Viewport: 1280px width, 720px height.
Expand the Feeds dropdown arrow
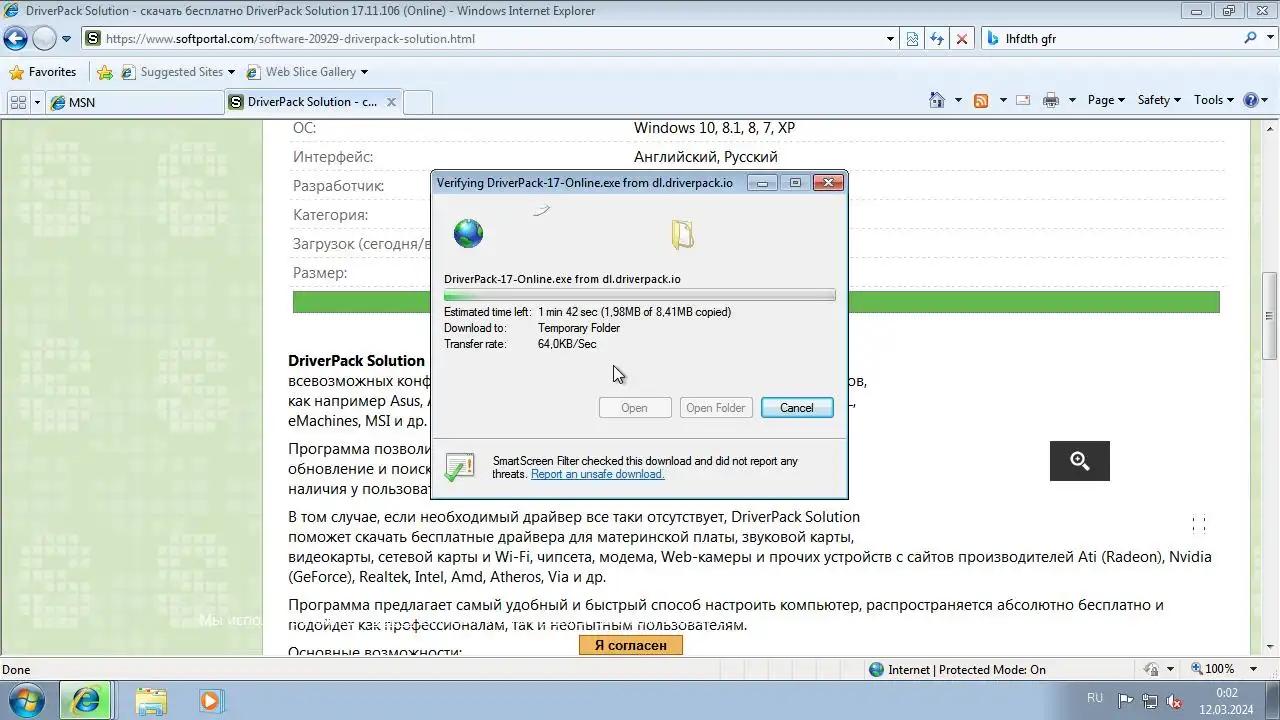pos(1002,100)
